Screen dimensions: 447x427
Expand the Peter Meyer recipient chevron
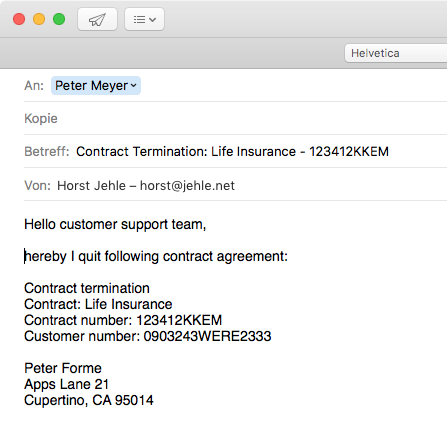coord(134,86)
